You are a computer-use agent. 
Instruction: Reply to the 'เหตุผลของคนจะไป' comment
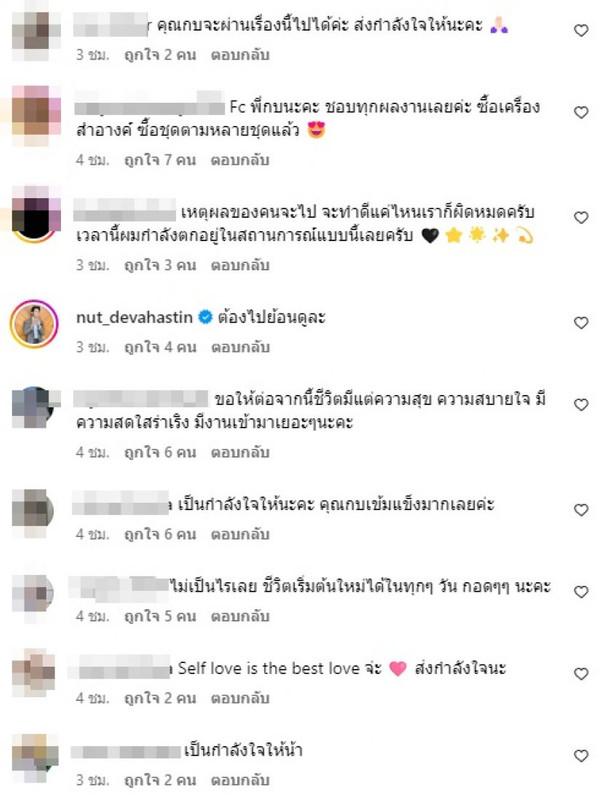click(240, 265)
